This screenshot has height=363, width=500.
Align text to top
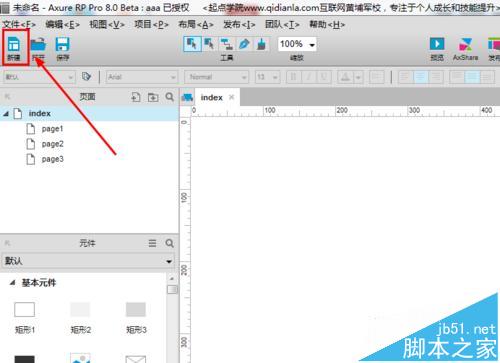[457, 77]
